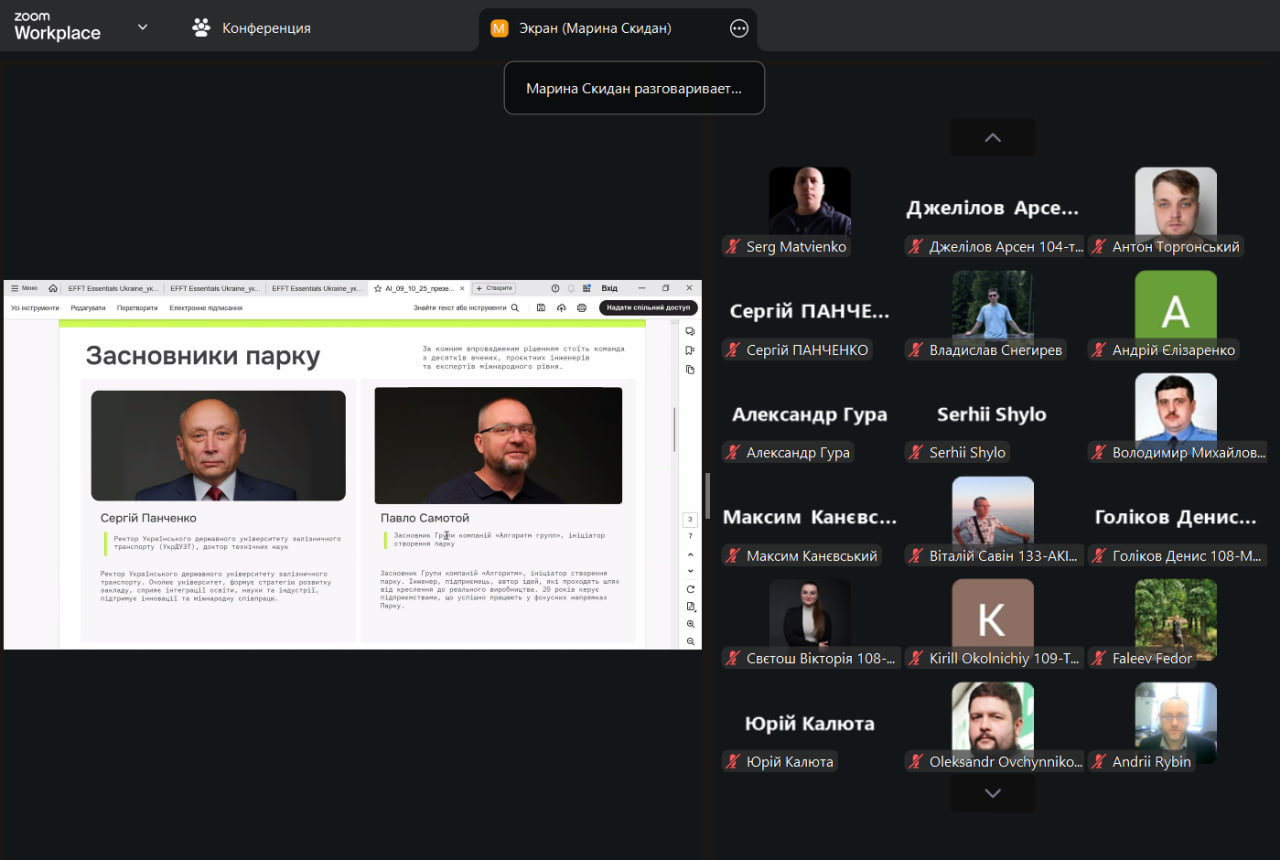Toggle muted microphone icon for Юрій Калюта
The width and height of the screenshot is (1280, 860).
pos(733,762)
